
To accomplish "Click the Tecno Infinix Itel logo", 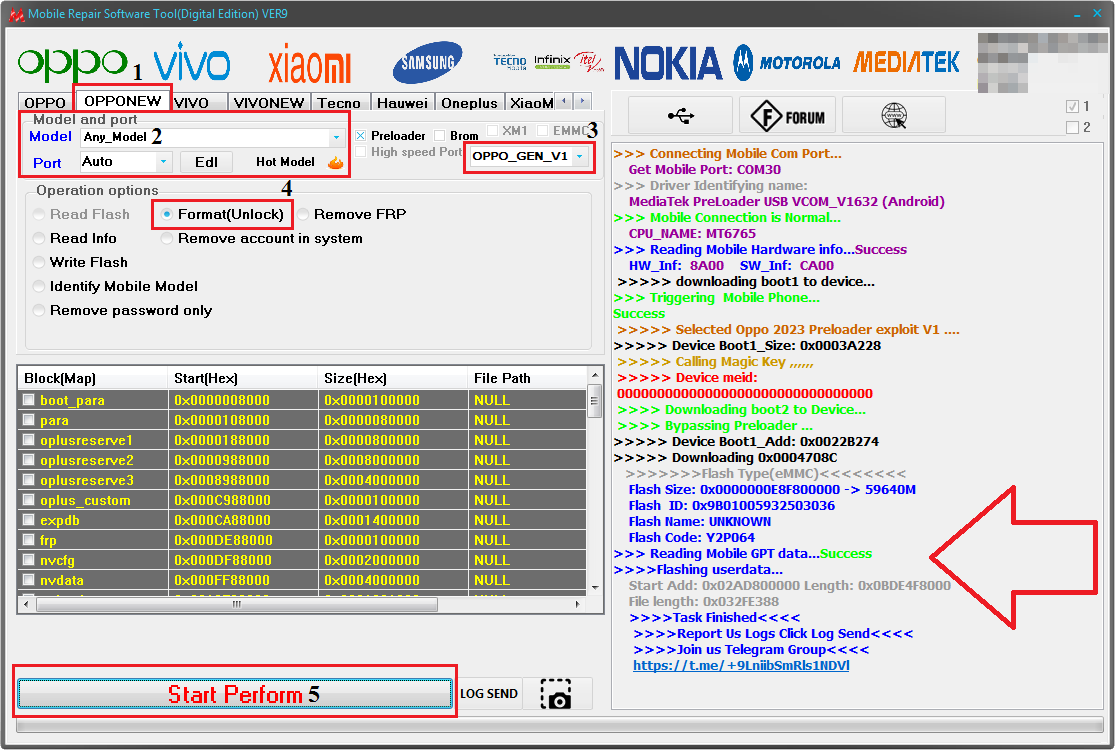I will (548, 62).
